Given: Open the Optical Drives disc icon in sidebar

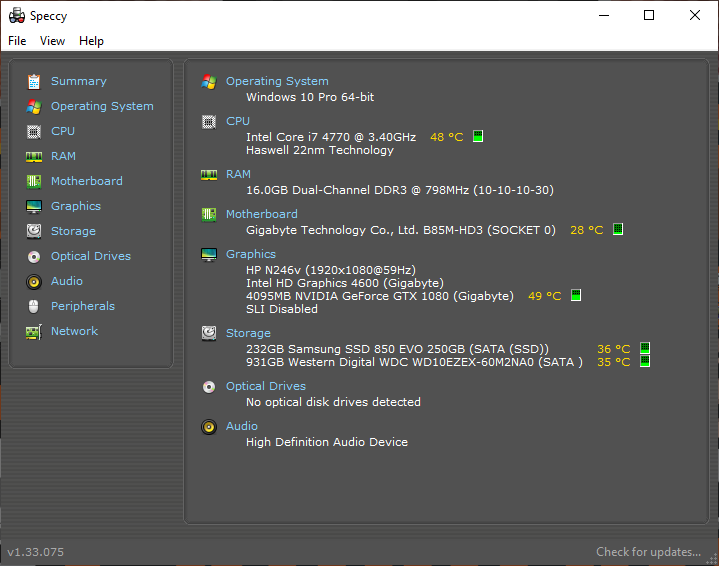Looking at the screenshot, I should (34, 257).
